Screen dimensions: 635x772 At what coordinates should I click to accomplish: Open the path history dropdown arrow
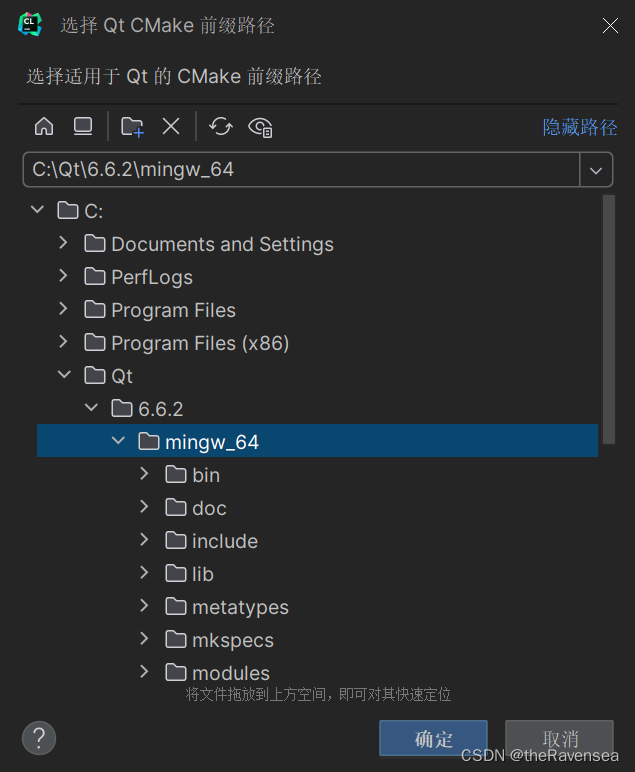tap(596, 170)
